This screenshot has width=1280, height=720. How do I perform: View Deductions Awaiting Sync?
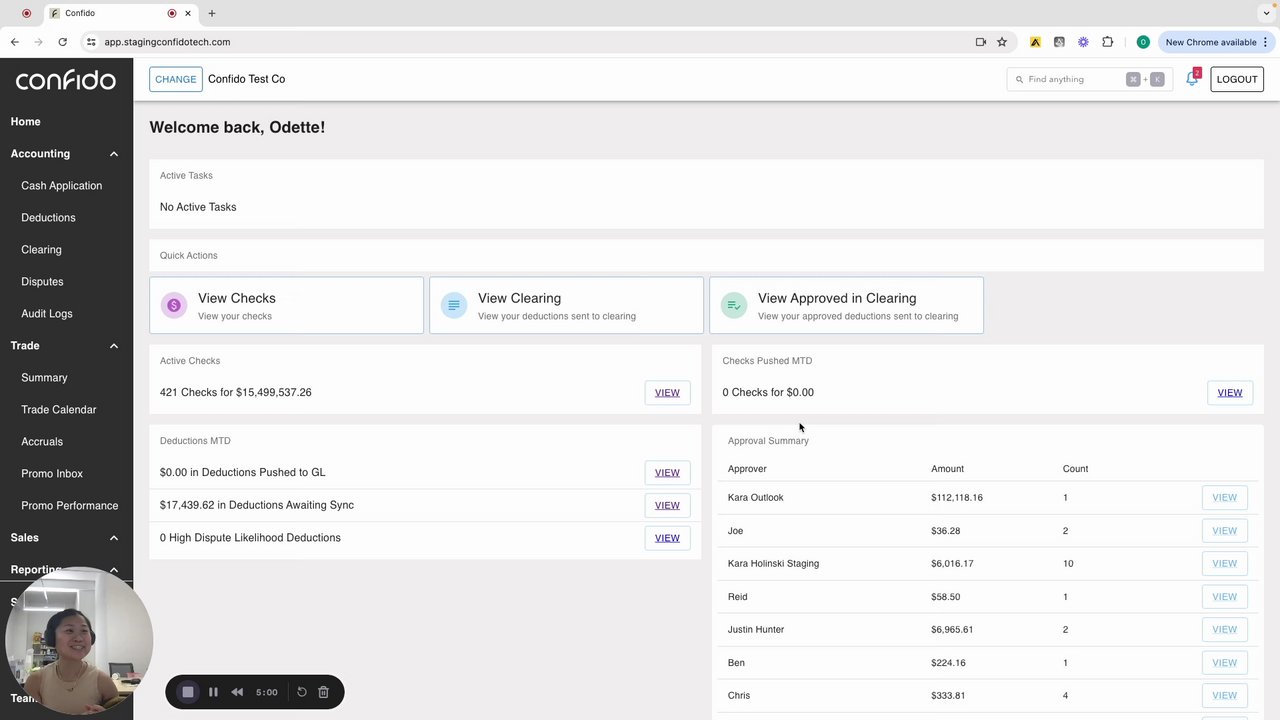coord(667,505)
